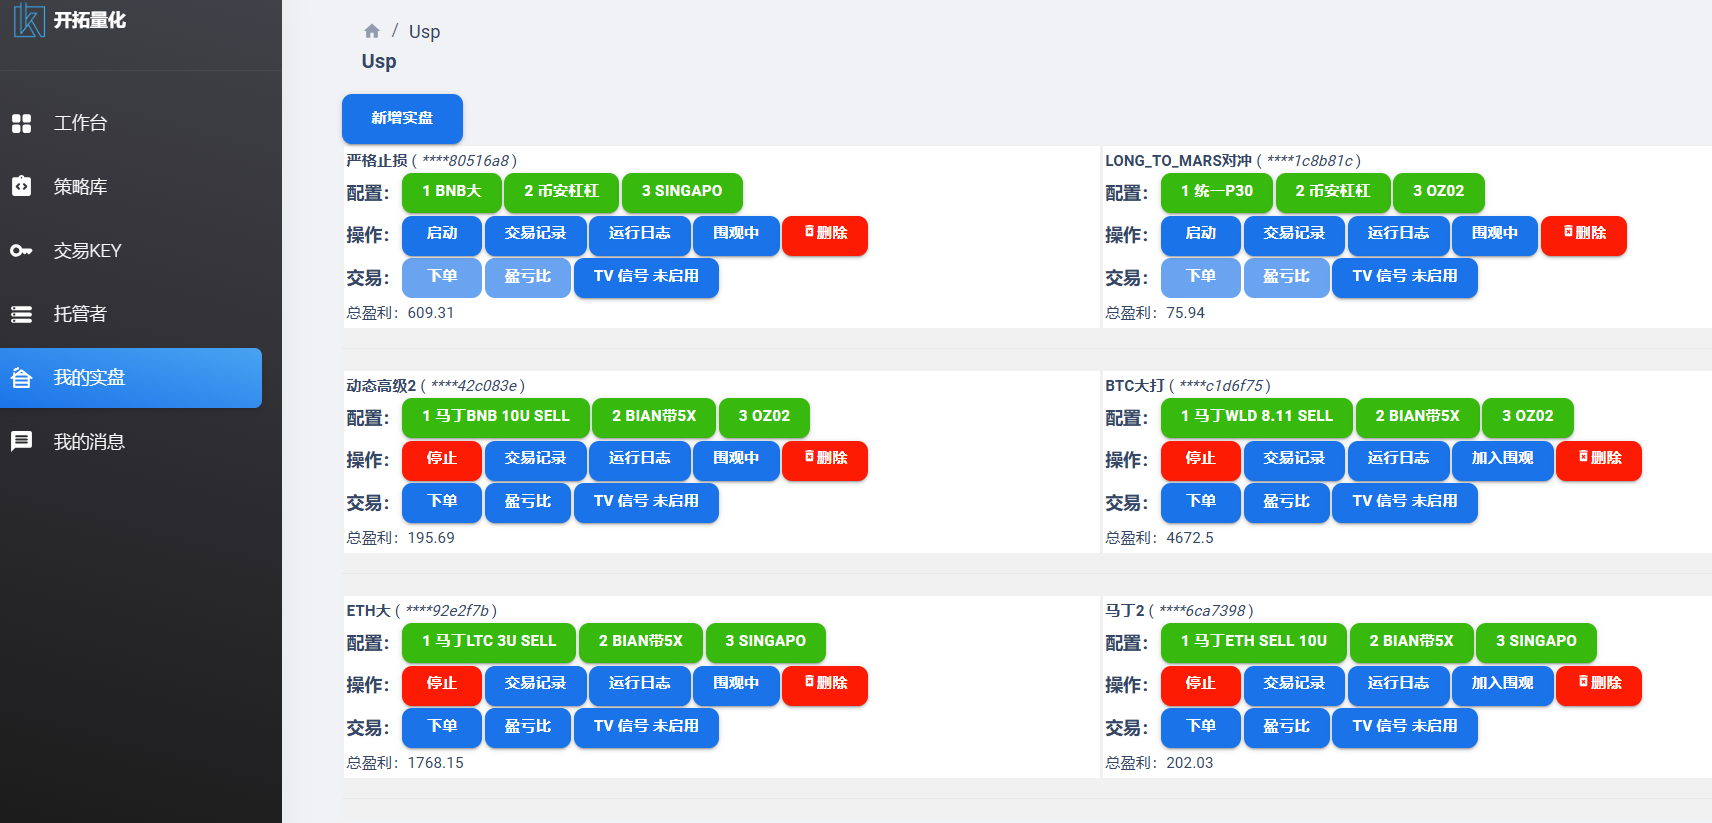Click 盈亏比 under ETH大 account

(527, 727)
